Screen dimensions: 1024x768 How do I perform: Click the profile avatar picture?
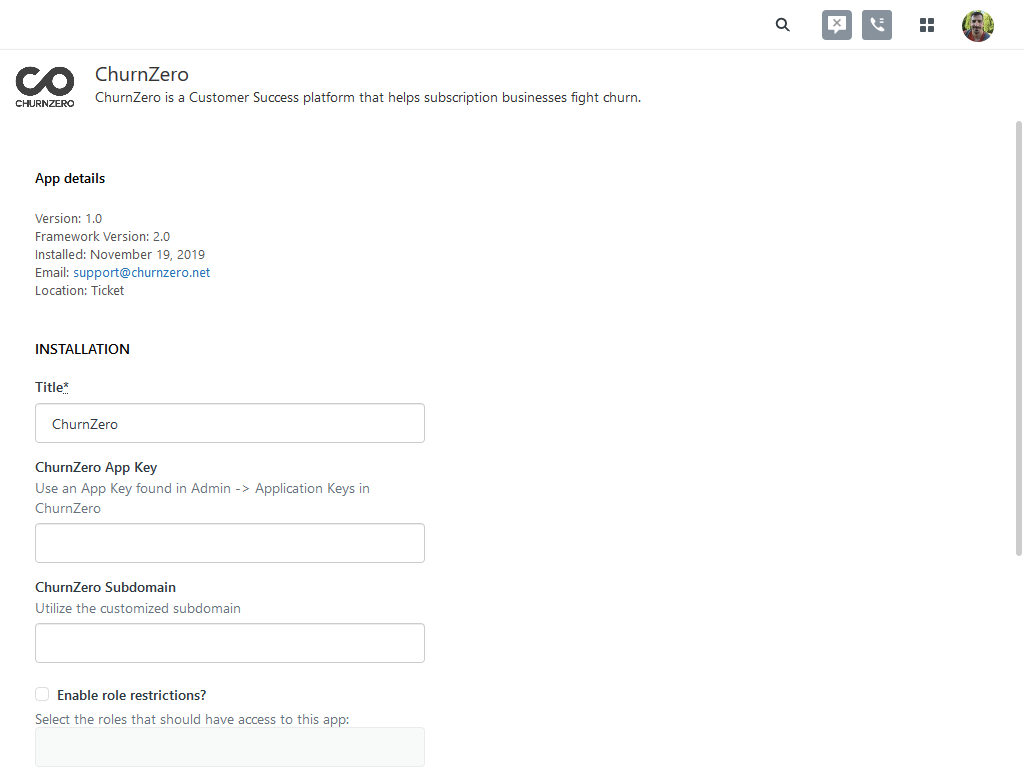tap(977, 25)
